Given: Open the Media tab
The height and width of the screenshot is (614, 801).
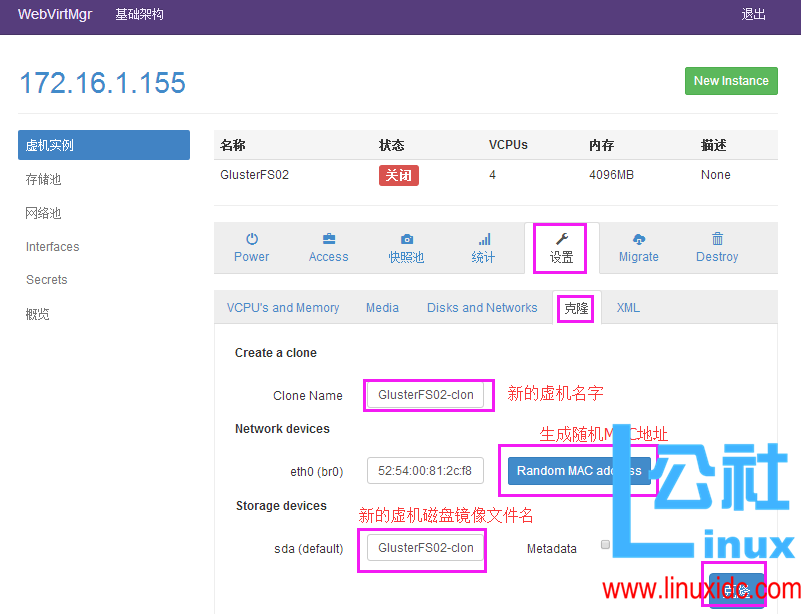Looking at the screenshot, I should 382,308.
